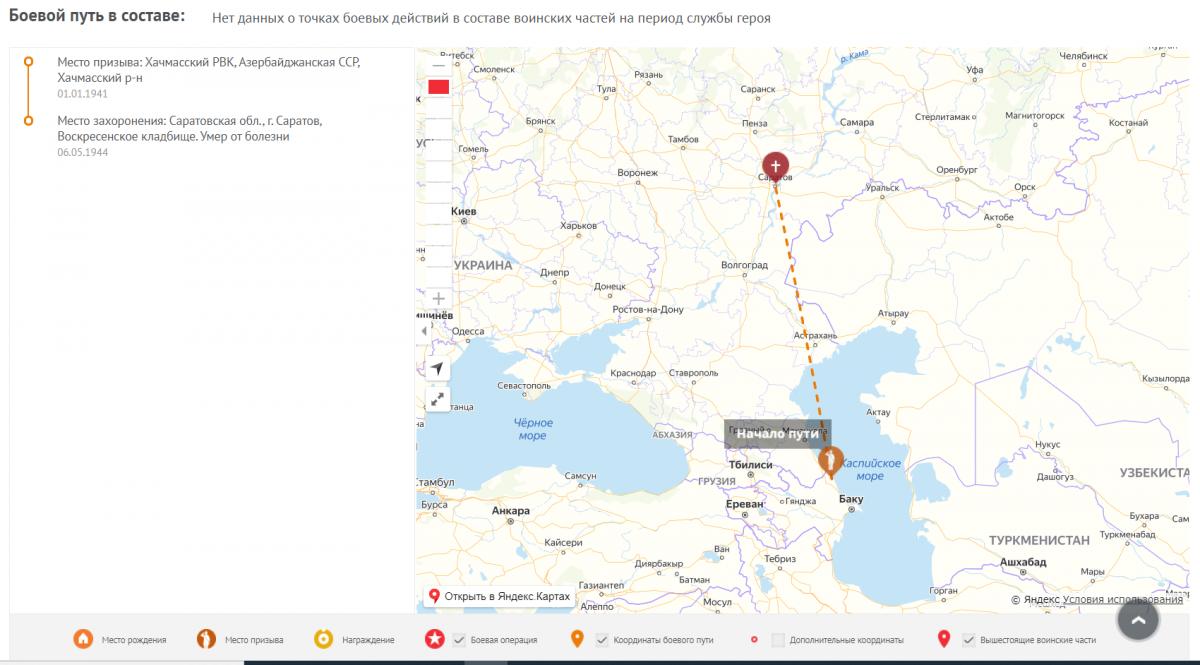Zoom in the map with the plus button
The width and height of the screenshot is (1200, 665).
(438, 298)
